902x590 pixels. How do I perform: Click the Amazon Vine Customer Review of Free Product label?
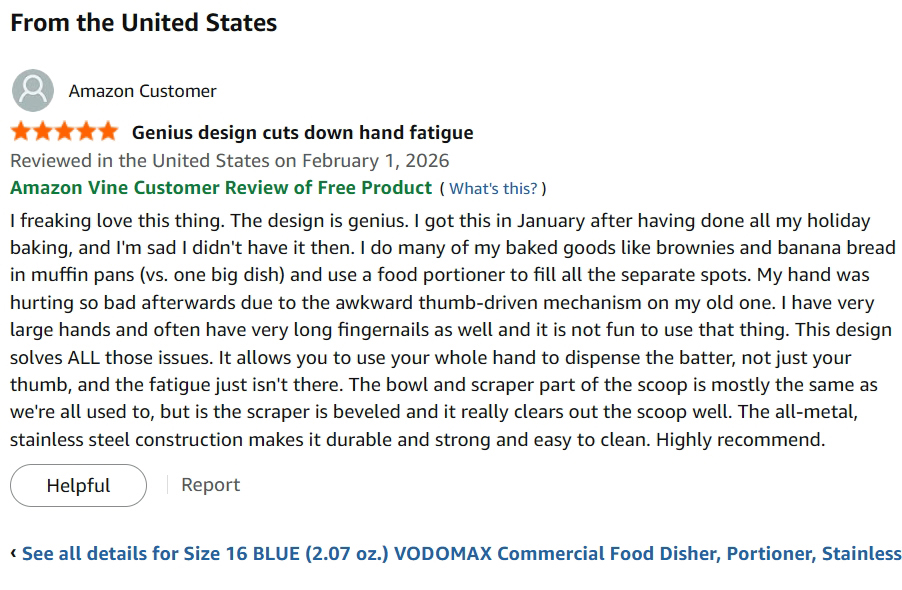coord(221,187)
